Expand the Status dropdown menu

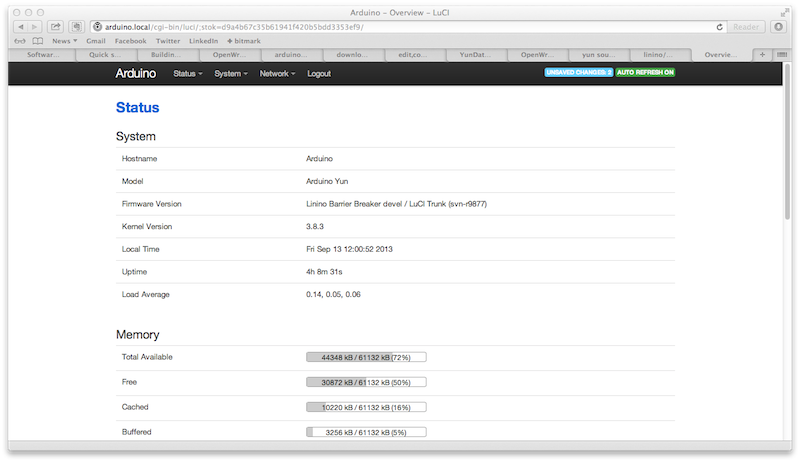coord(188,73)
